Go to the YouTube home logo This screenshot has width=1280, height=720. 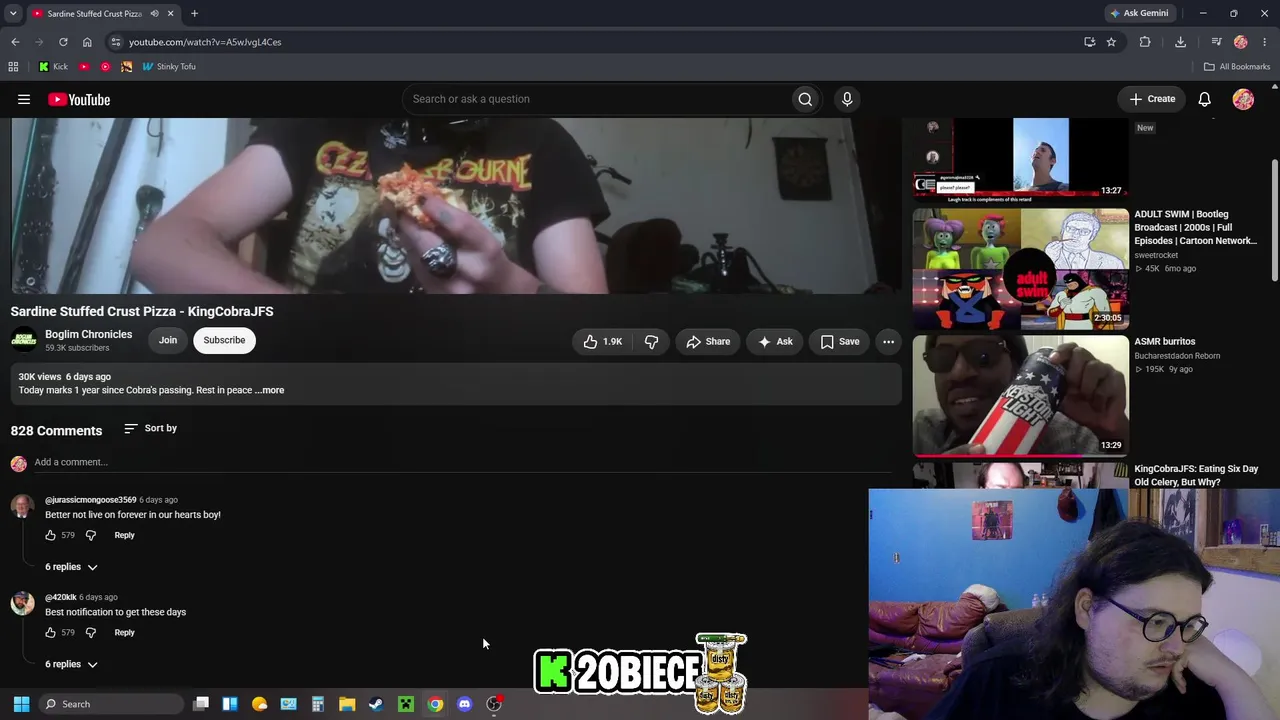point(79,99)
